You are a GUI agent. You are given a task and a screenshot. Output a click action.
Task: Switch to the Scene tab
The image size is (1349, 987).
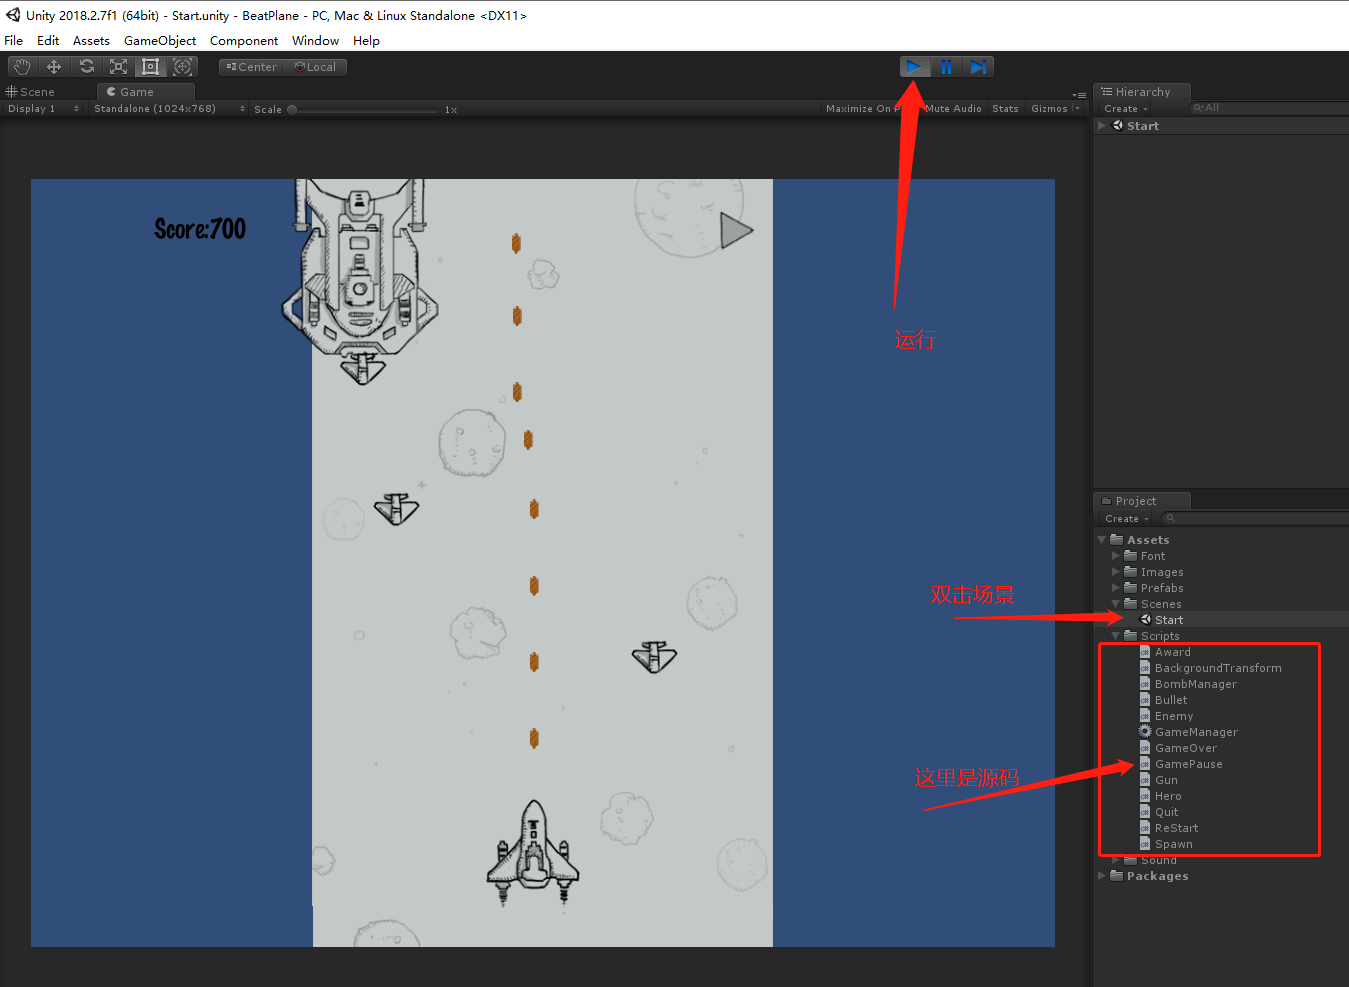click(x=31, y=92)
